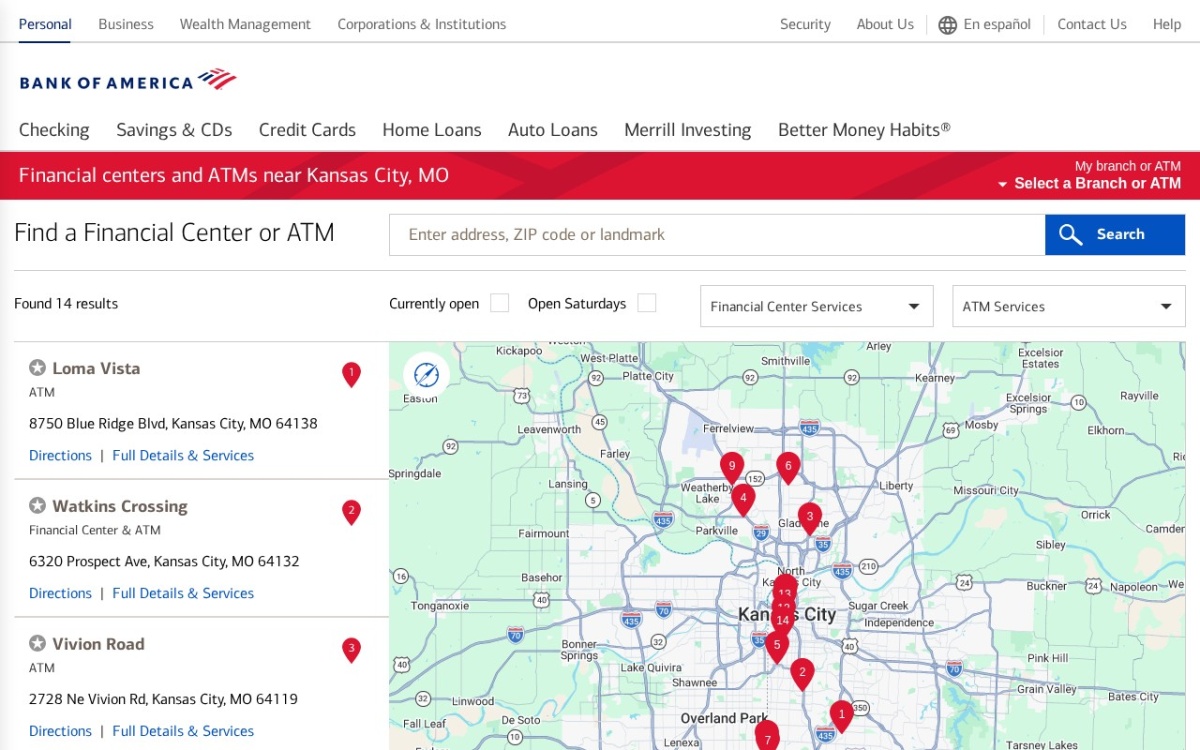Get Directions to Vivion Road
Image resolution: width=1200 pixels, height=750 pixels.
coord(60,731)
